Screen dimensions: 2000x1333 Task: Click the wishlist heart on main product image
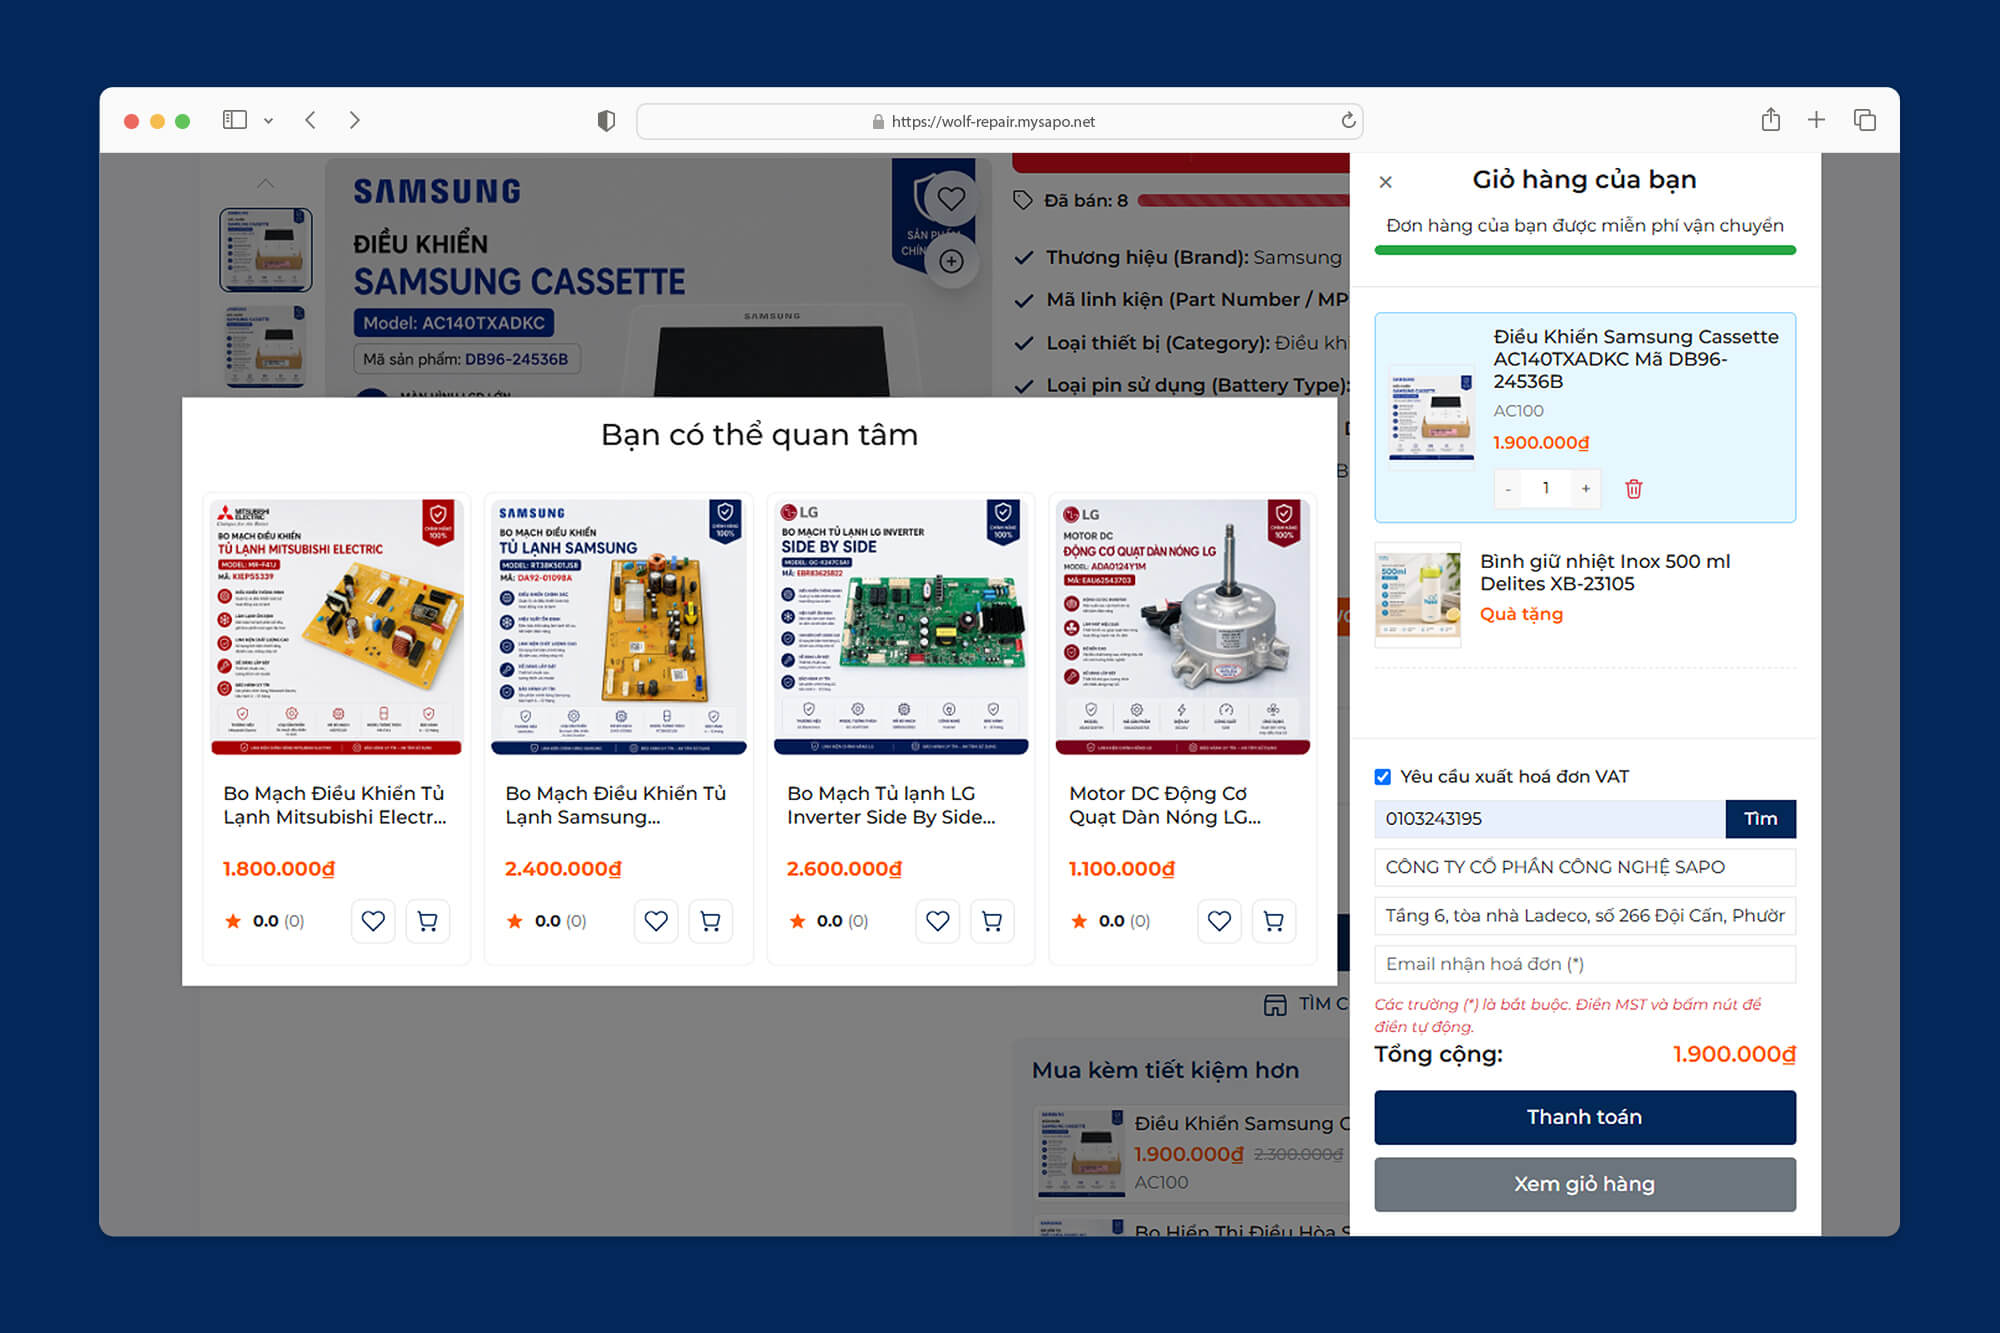click(x=951, y=199)
